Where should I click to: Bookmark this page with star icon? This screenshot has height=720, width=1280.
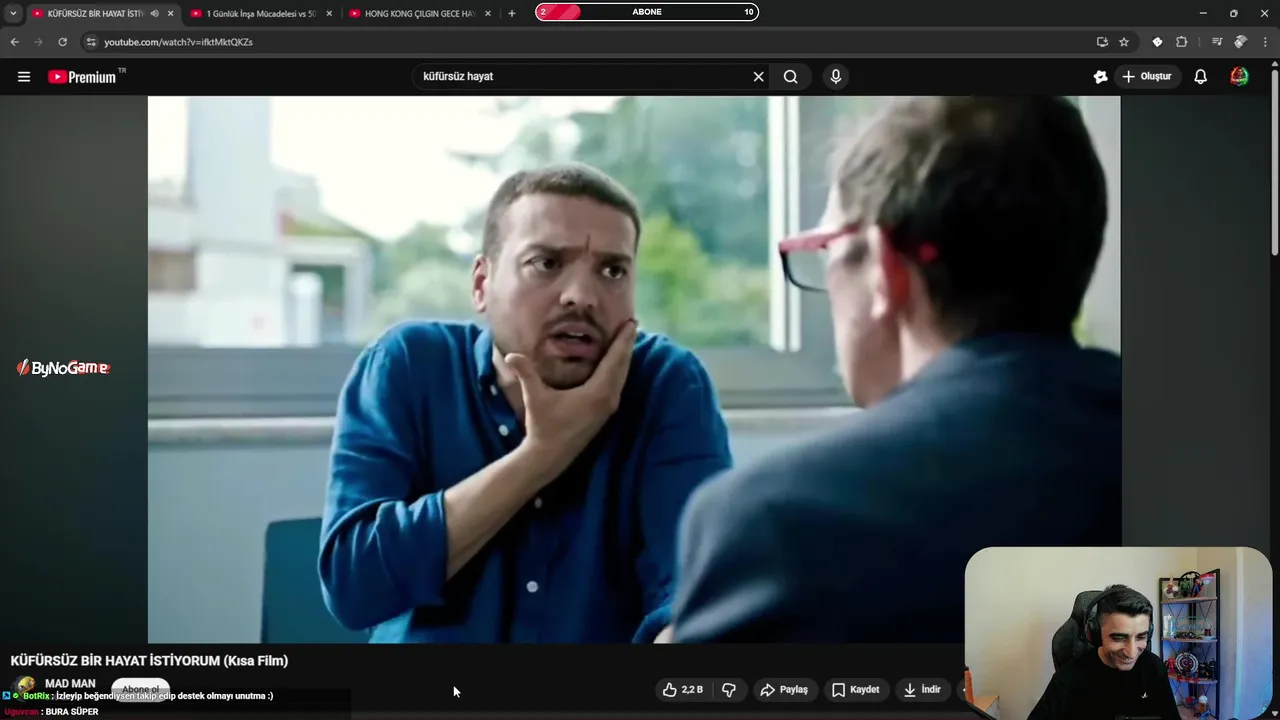pyautogui.click(x=1124, y=42)
